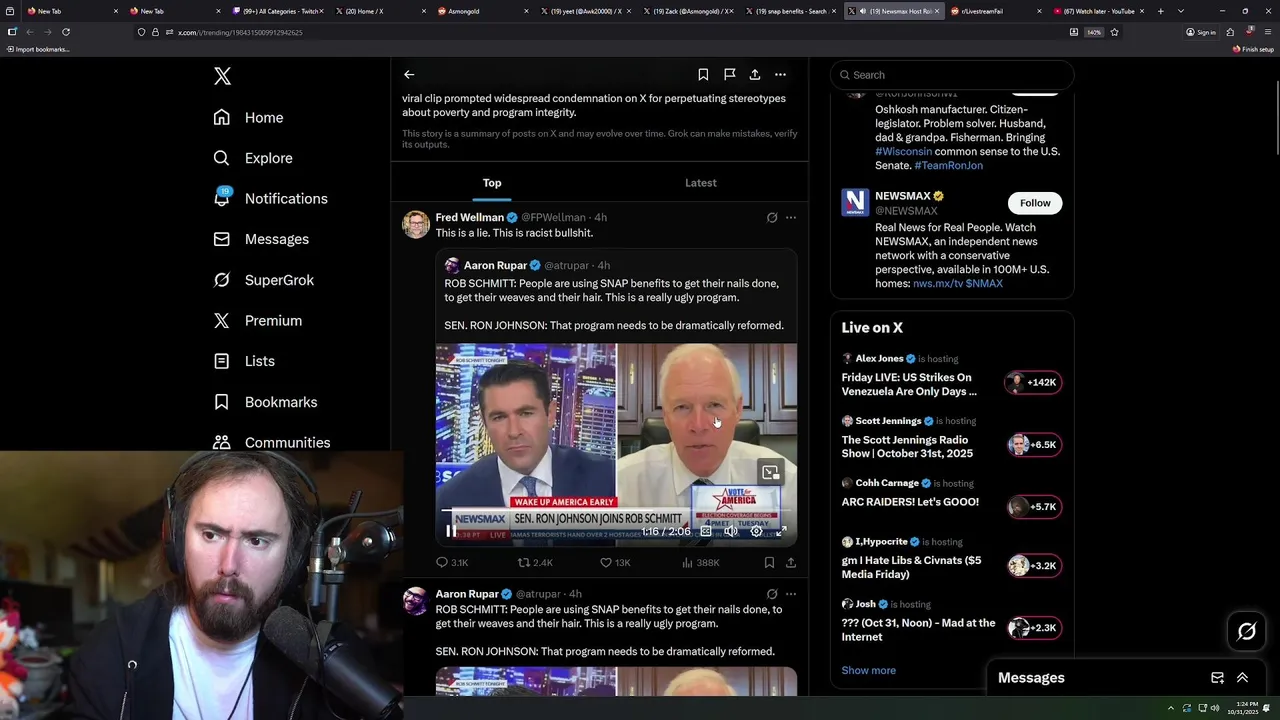The height and width of the screenshot is (720, 1280).
Task: Switch to the Latest tab
Action: click(701, 183)
